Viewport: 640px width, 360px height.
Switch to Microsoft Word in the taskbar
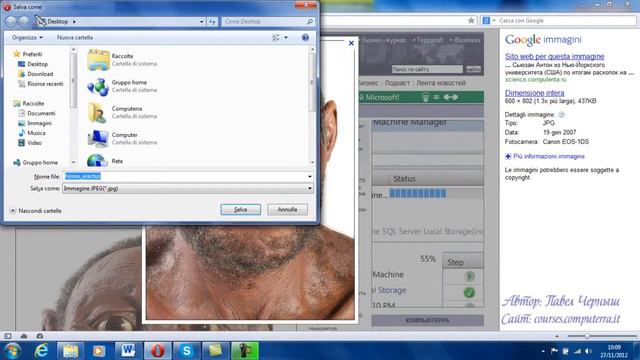128,351
